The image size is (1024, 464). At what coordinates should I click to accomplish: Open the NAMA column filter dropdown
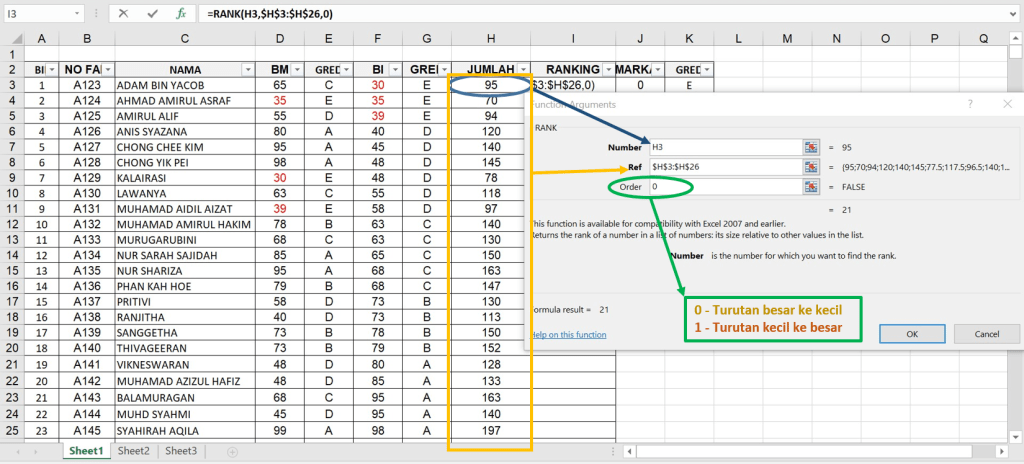(246, 70)
